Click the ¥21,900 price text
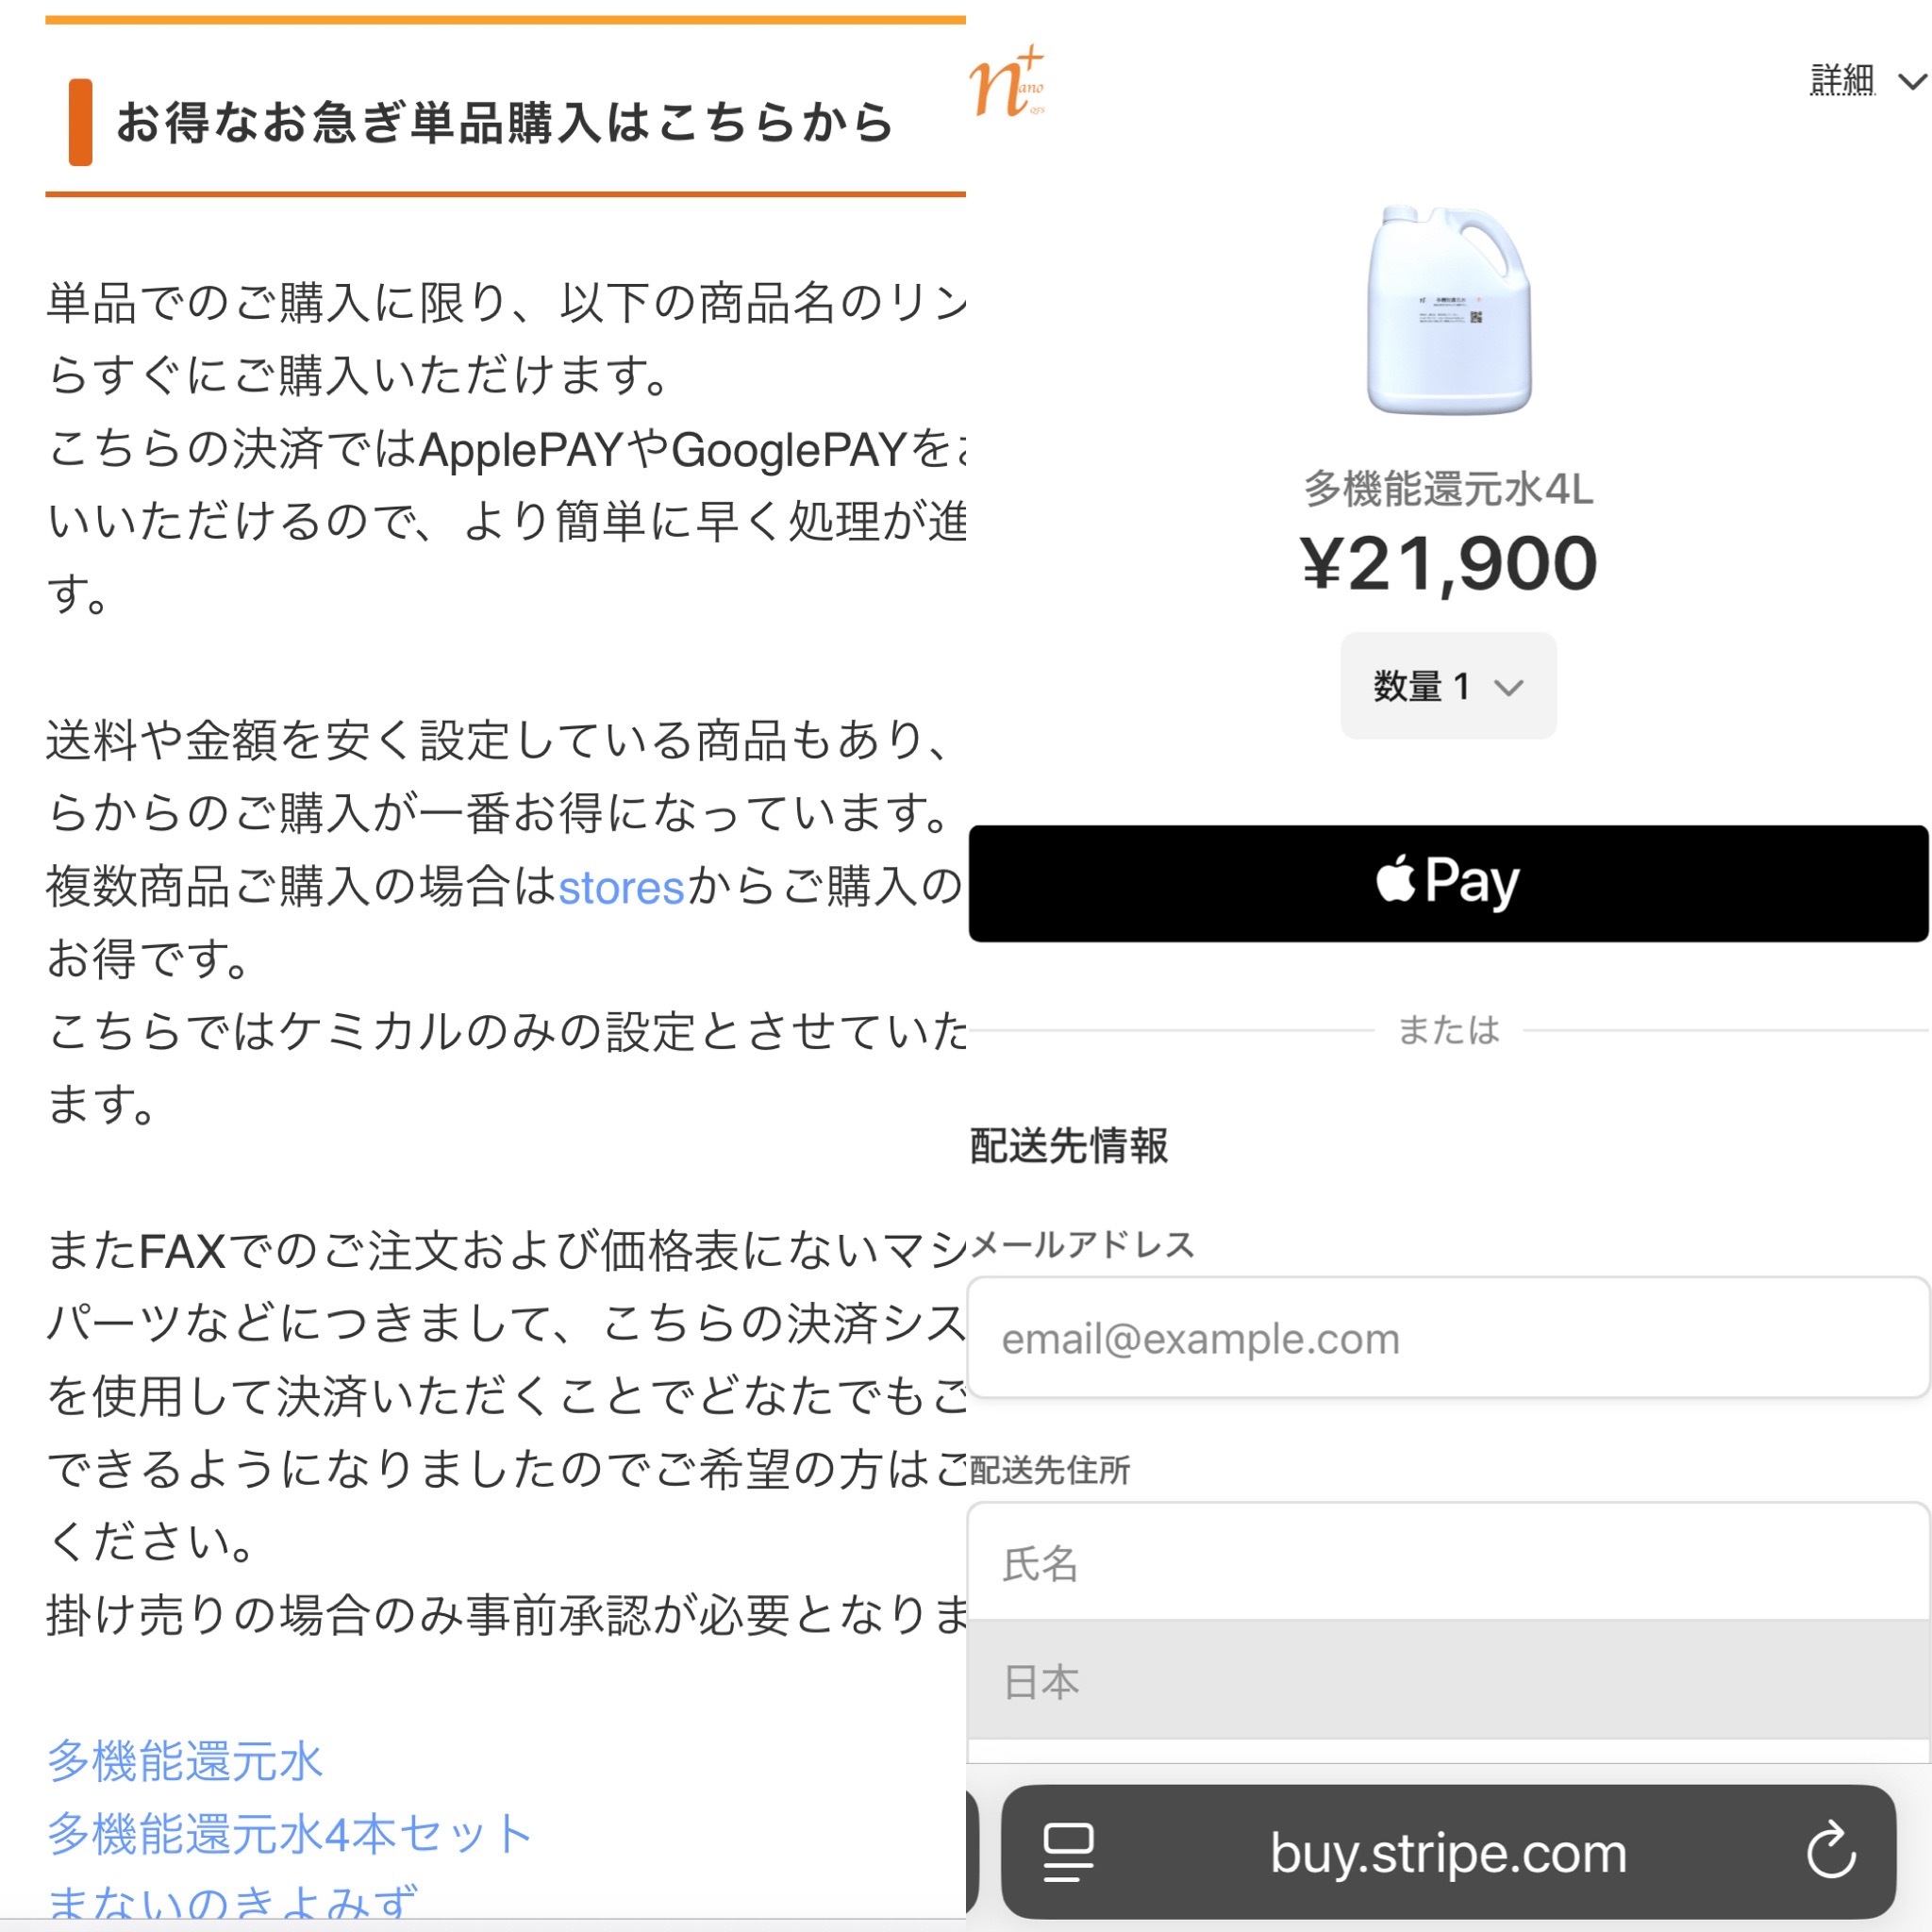The height and width of the screenshot is (1932, 1932). tap(1448, 564)
